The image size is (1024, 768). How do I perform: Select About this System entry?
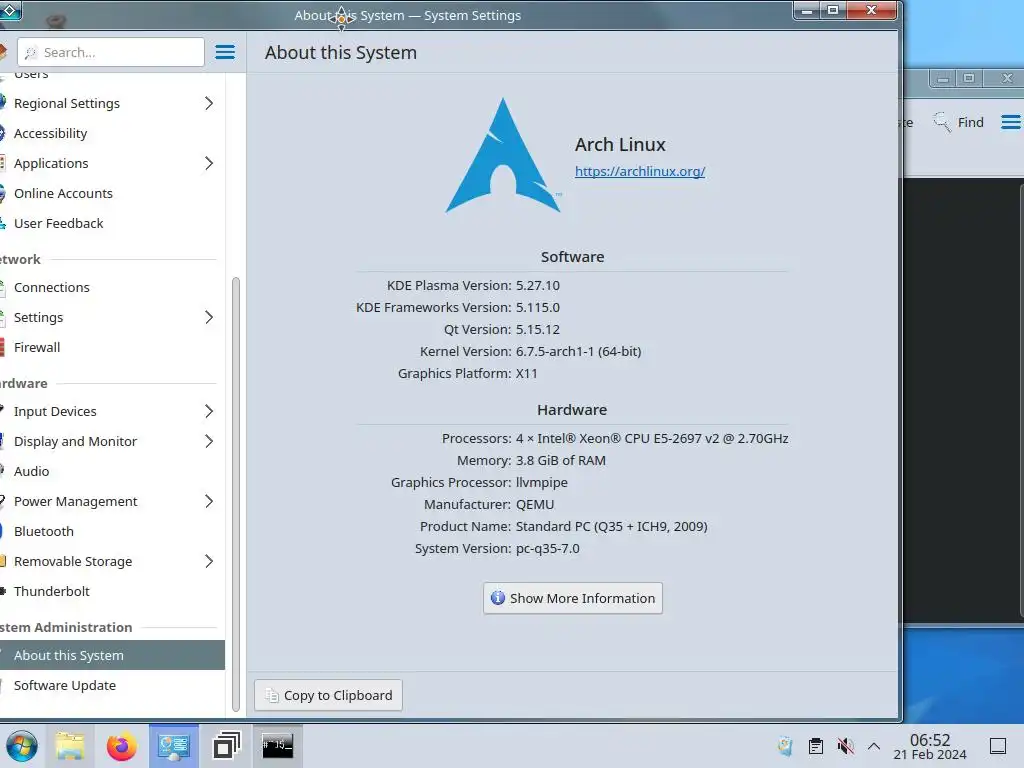tap(111, 656)
